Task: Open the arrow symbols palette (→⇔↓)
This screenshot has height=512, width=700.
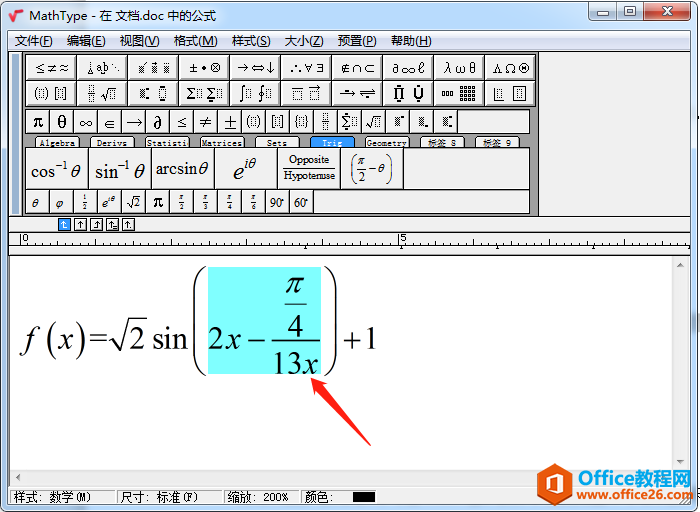Action: [255, 68]
